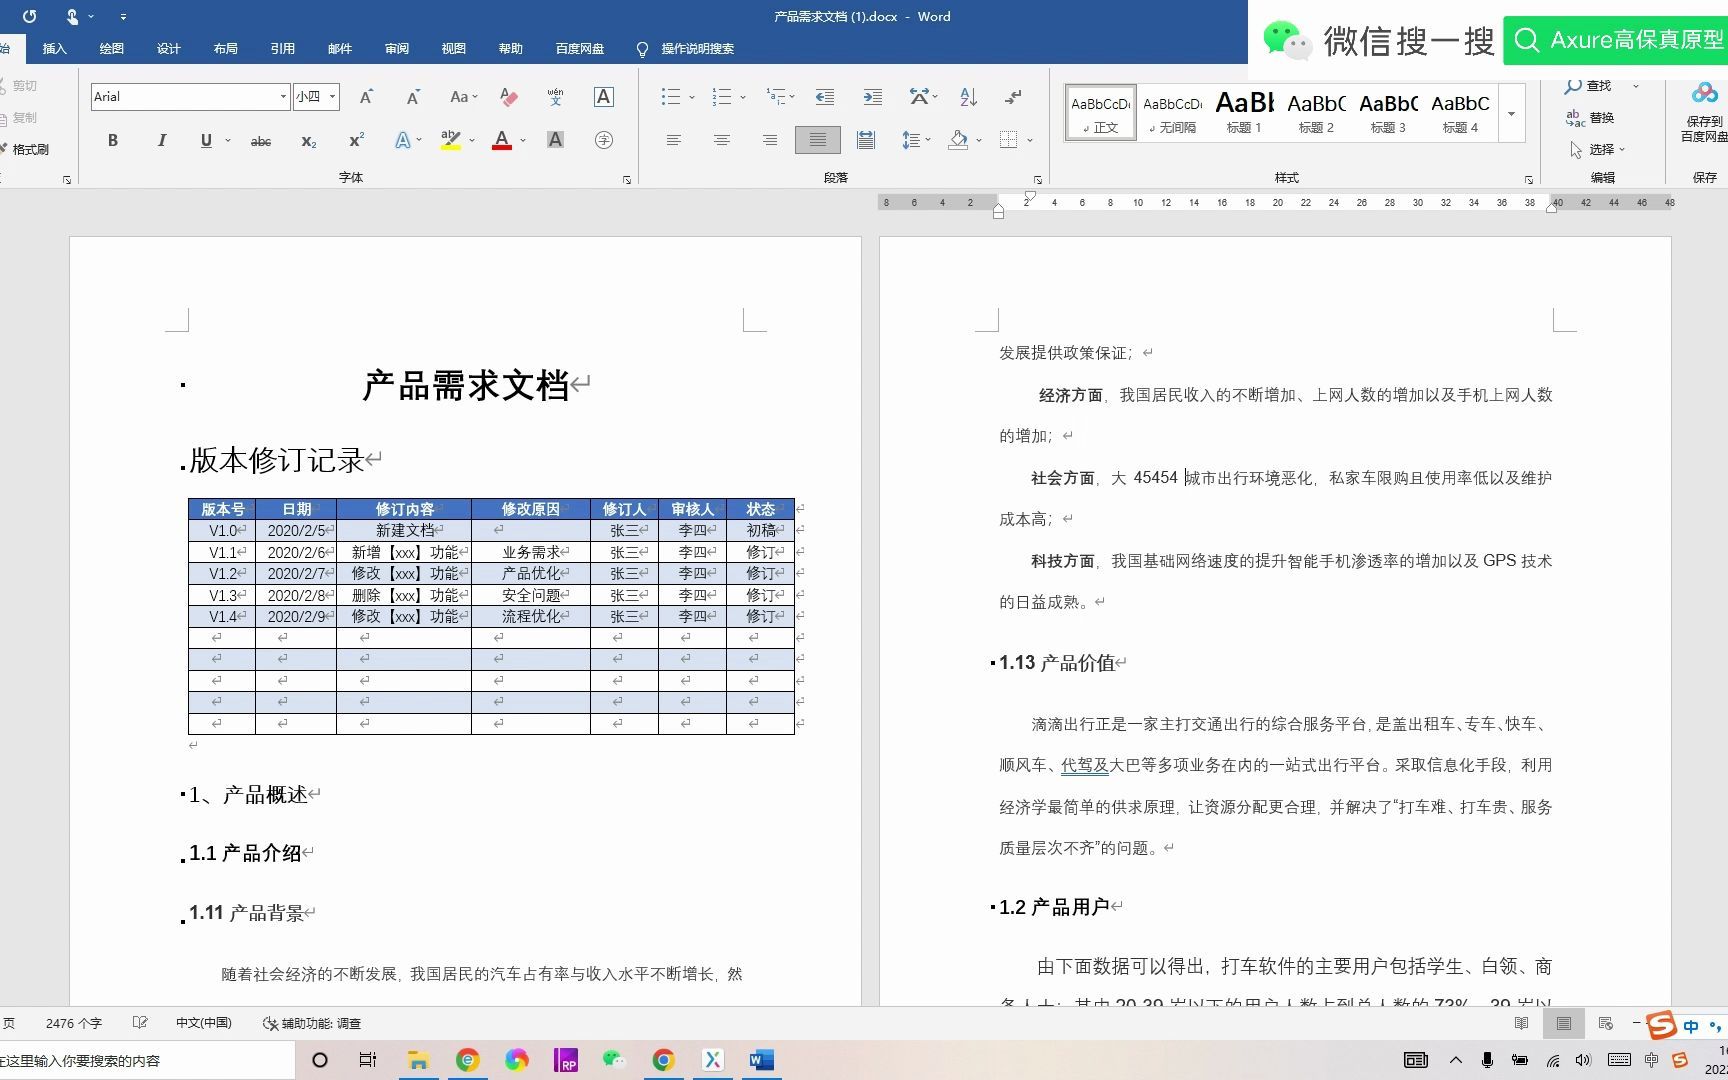Apply character shading

click(x=556, y=141)
